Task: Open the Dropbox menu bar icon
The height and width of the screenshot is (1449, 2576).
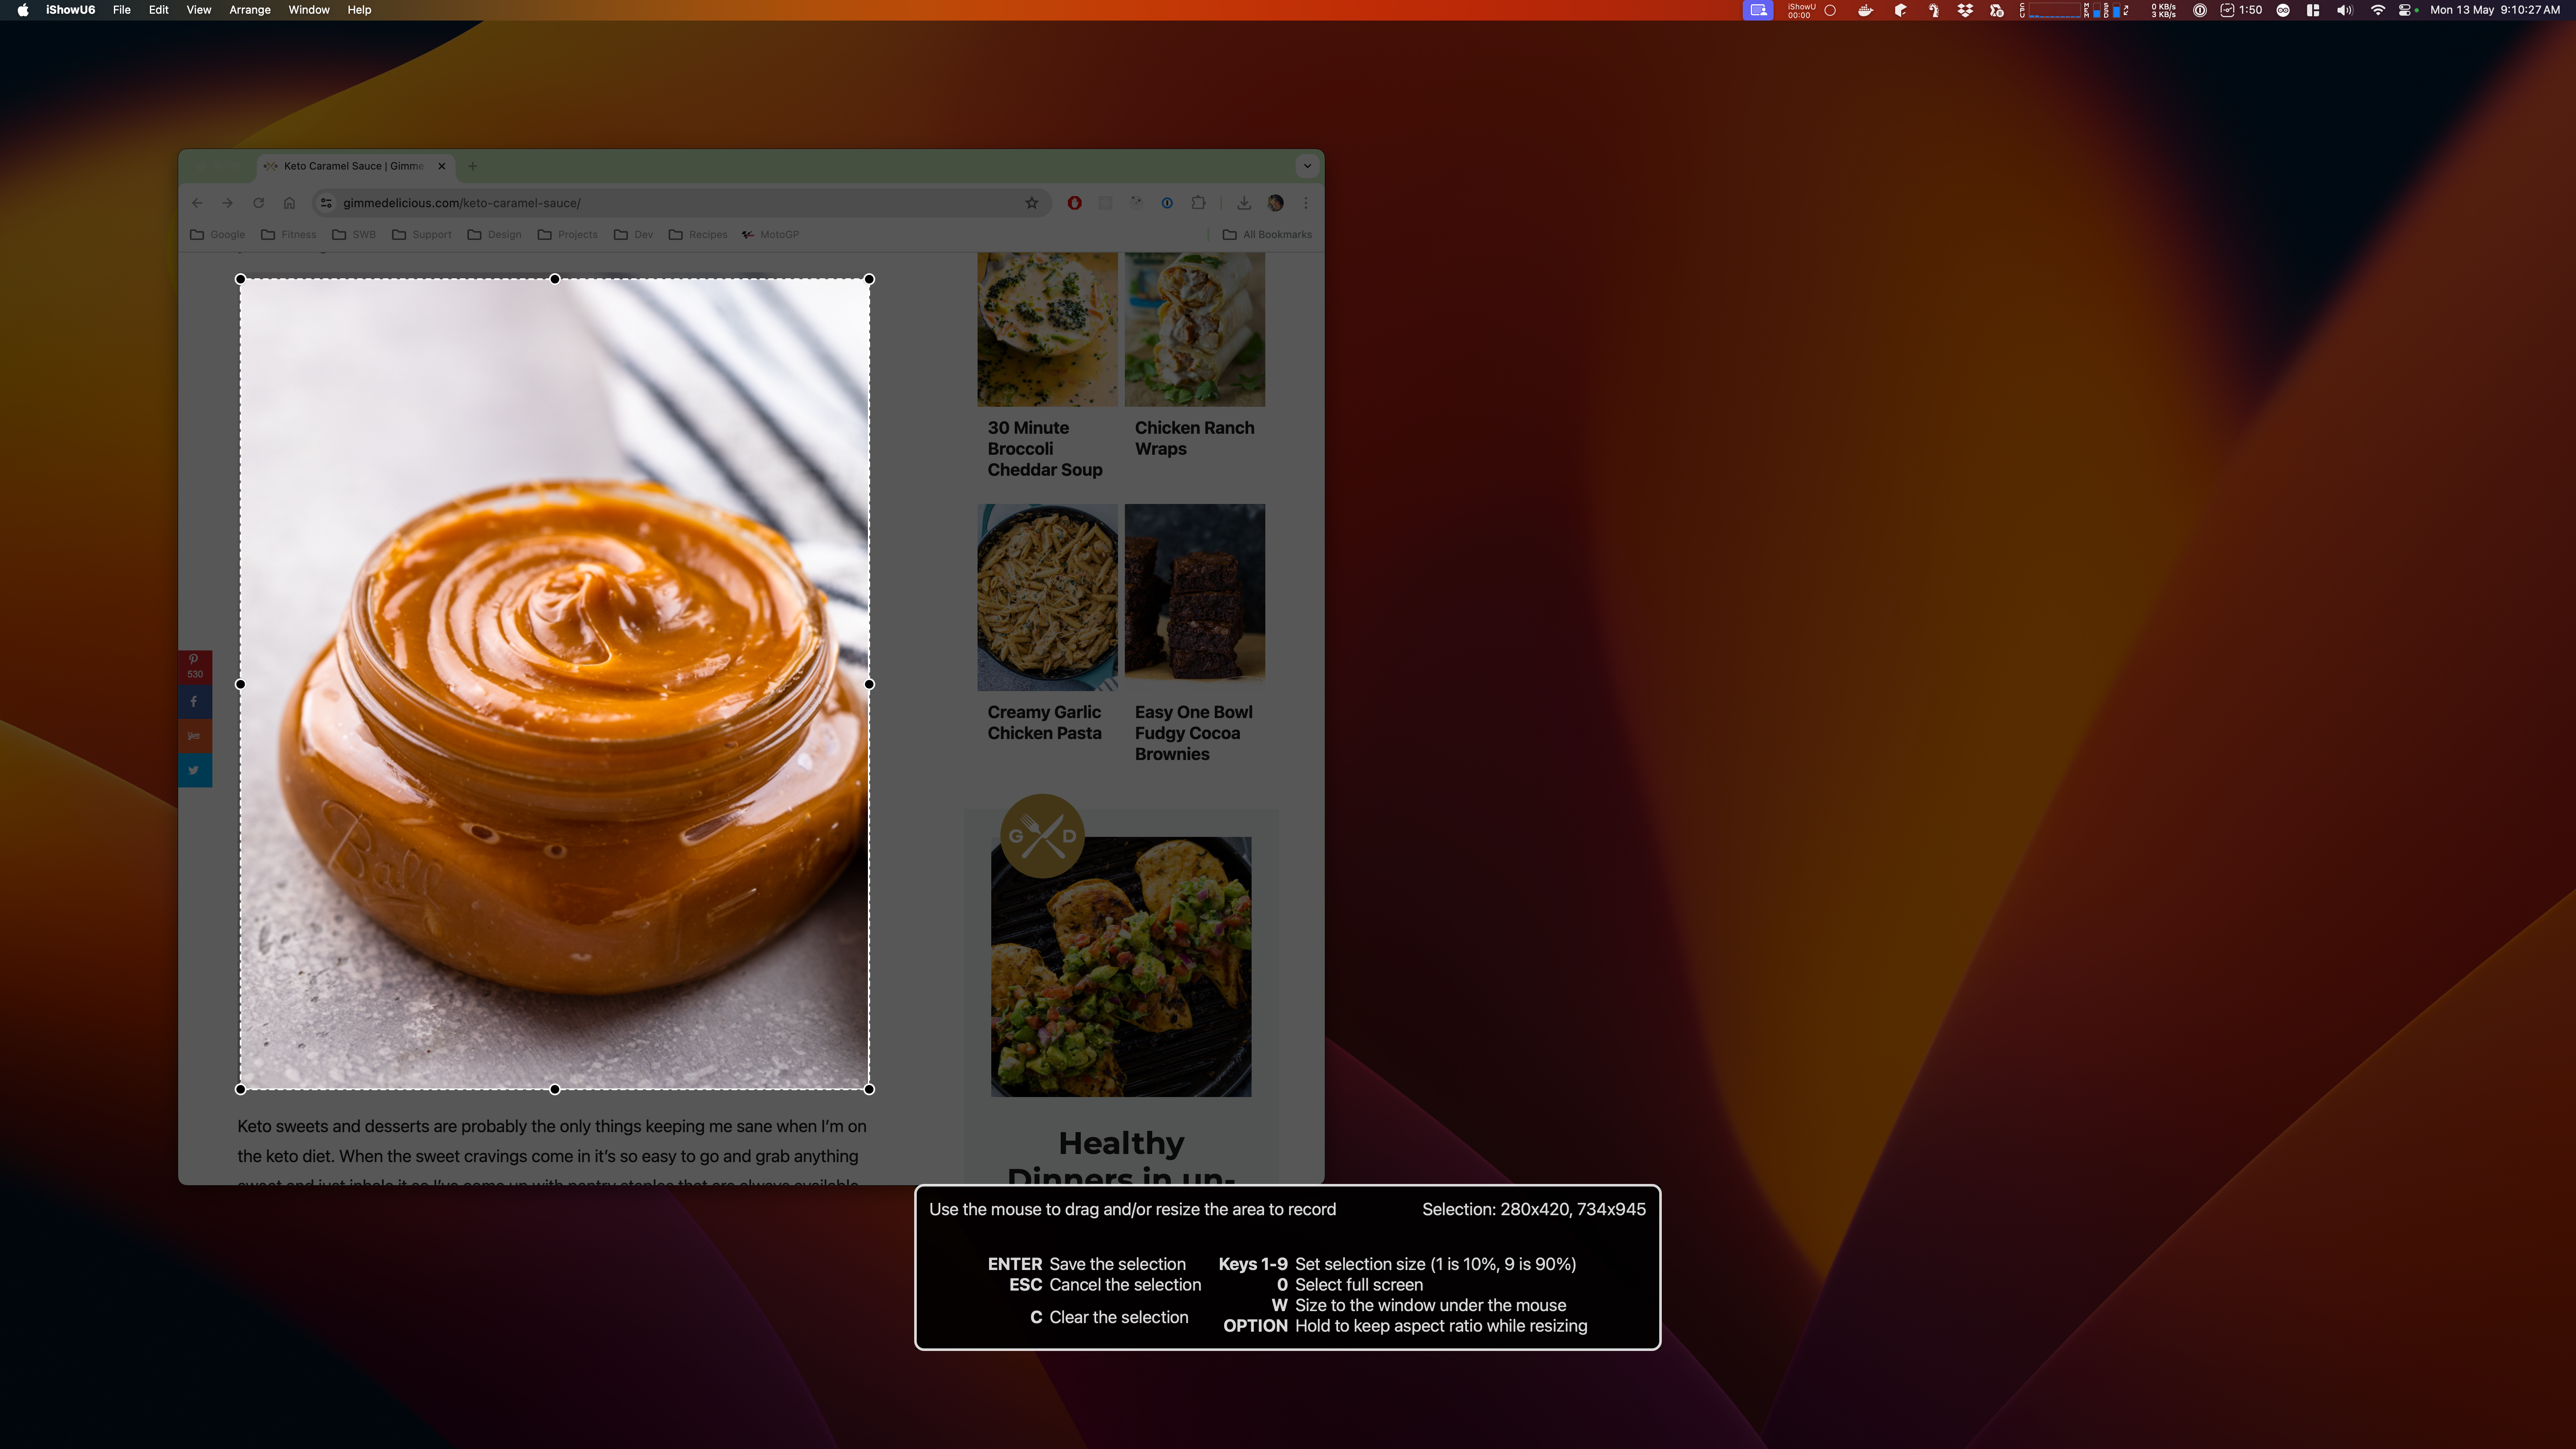Action: click(x=1965, y=10)
